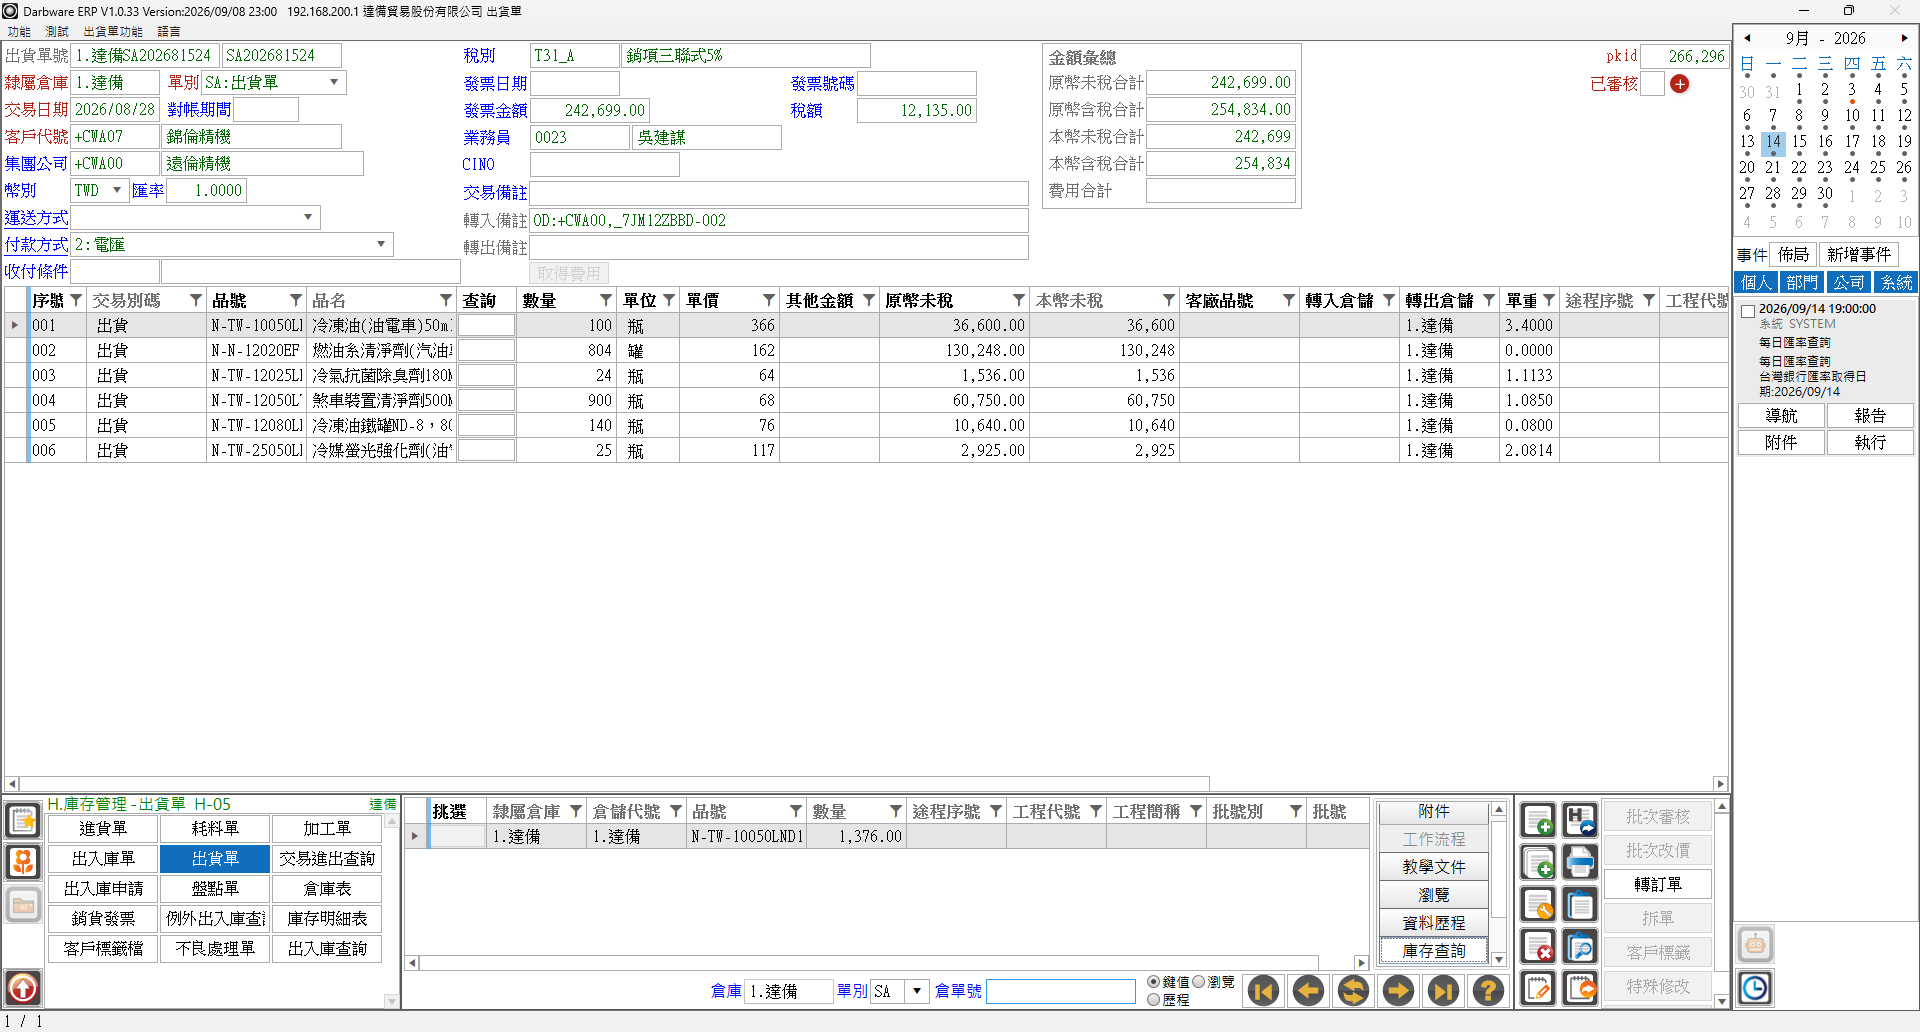Switch to the 個人 events tab
1920x1032 pixels.
point(1756,283)
